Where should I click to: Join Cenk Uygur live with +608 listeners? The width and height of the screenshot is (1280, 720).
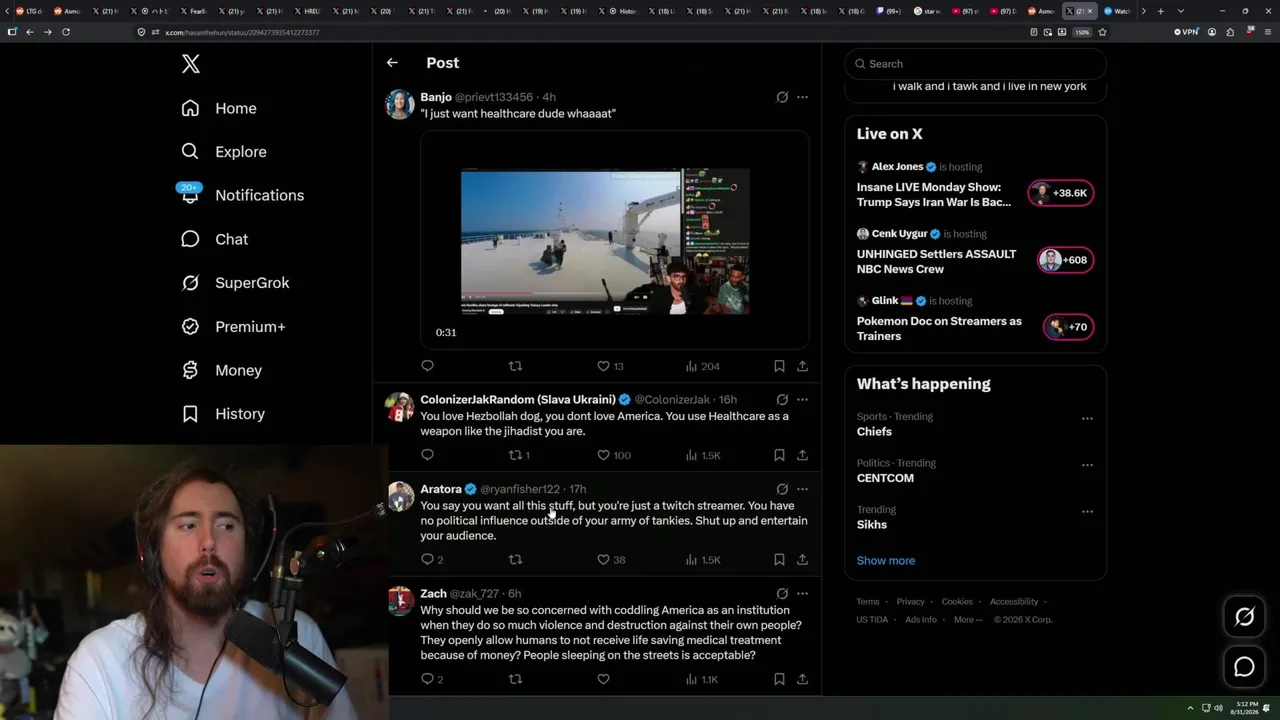coord(1065,260)
